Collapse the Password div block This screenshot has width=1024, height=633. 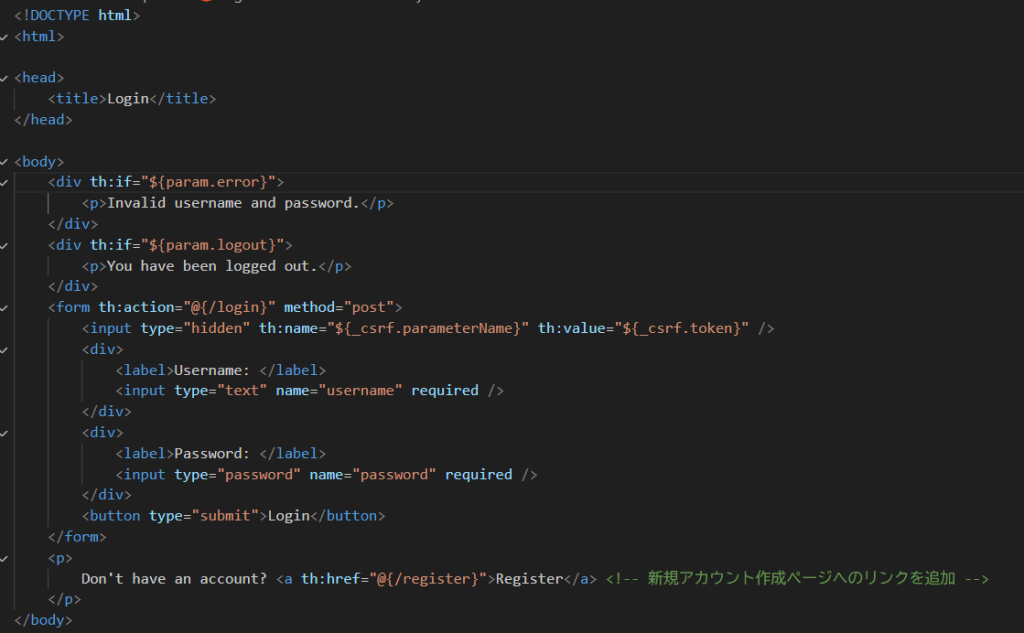pos(5,433)
